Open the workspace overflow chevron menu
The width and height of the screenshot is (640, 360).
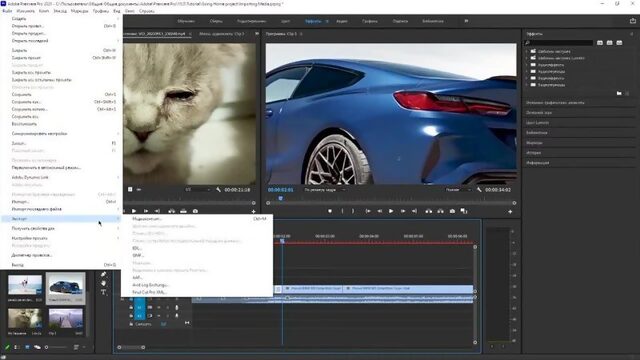pyautogui.click(x=466, y=21)
